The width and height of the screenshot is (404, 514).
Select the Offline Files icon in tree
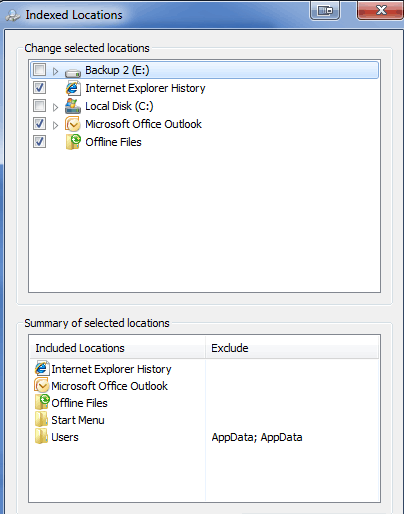pyautogui.click(x=73, y=142)
